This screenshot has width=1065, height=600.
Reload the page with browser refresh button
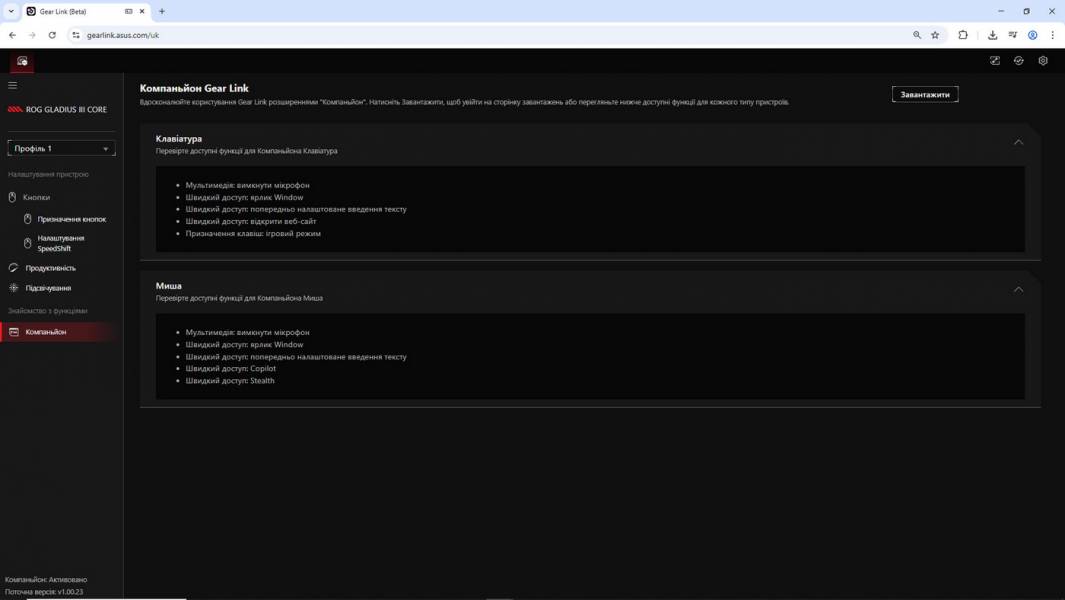click(52, 35)
